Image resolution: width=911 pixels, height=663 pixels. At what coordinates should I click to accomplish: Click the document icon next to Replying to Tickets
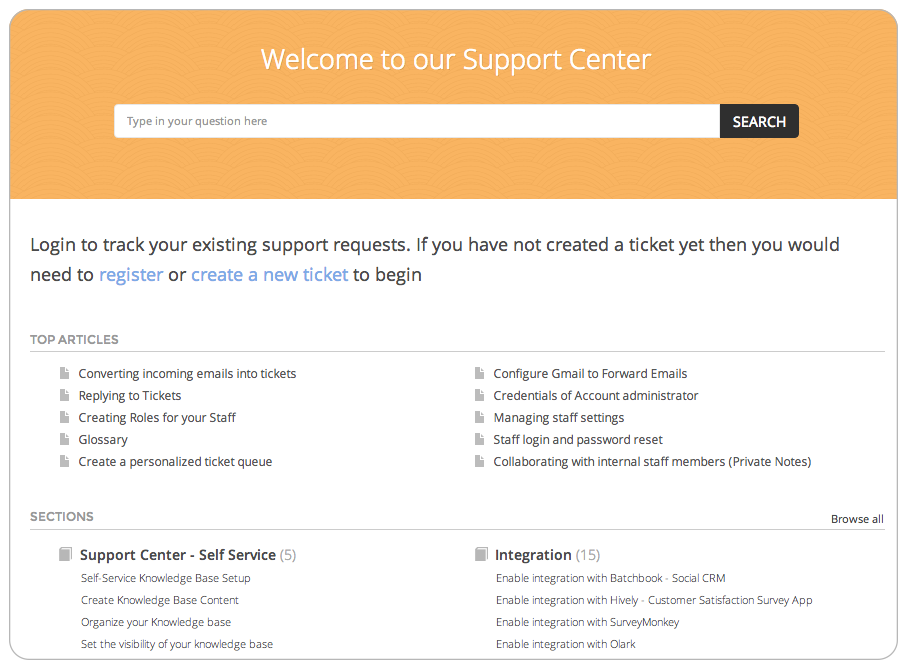(66, 395)
